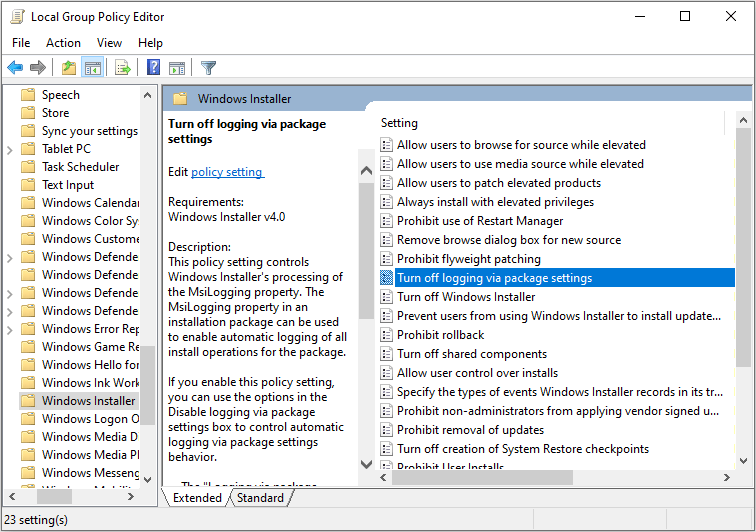Click policy icon beside Prohibit use of Restart Manager
This screenshot has width=756, height=532.
(x=386, y=221)
